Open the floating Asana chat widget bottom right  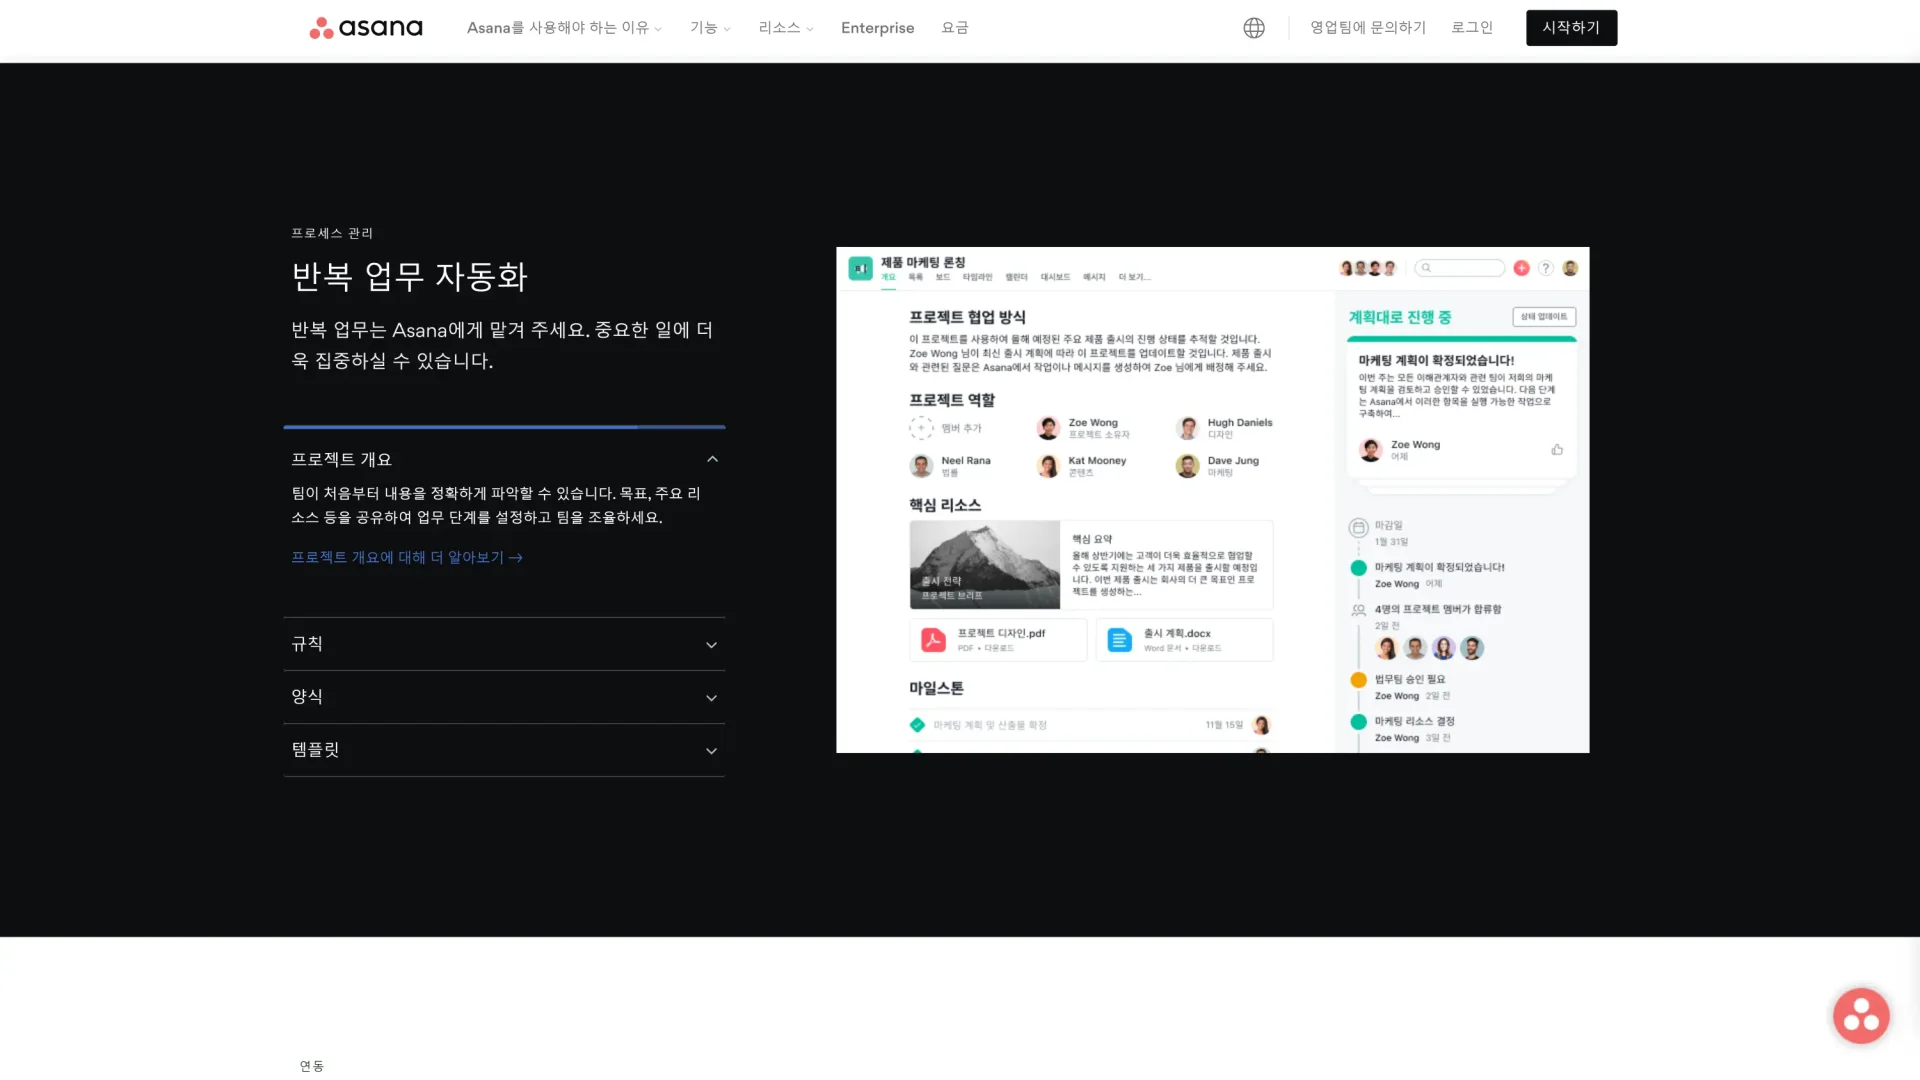(1860, 1015)
